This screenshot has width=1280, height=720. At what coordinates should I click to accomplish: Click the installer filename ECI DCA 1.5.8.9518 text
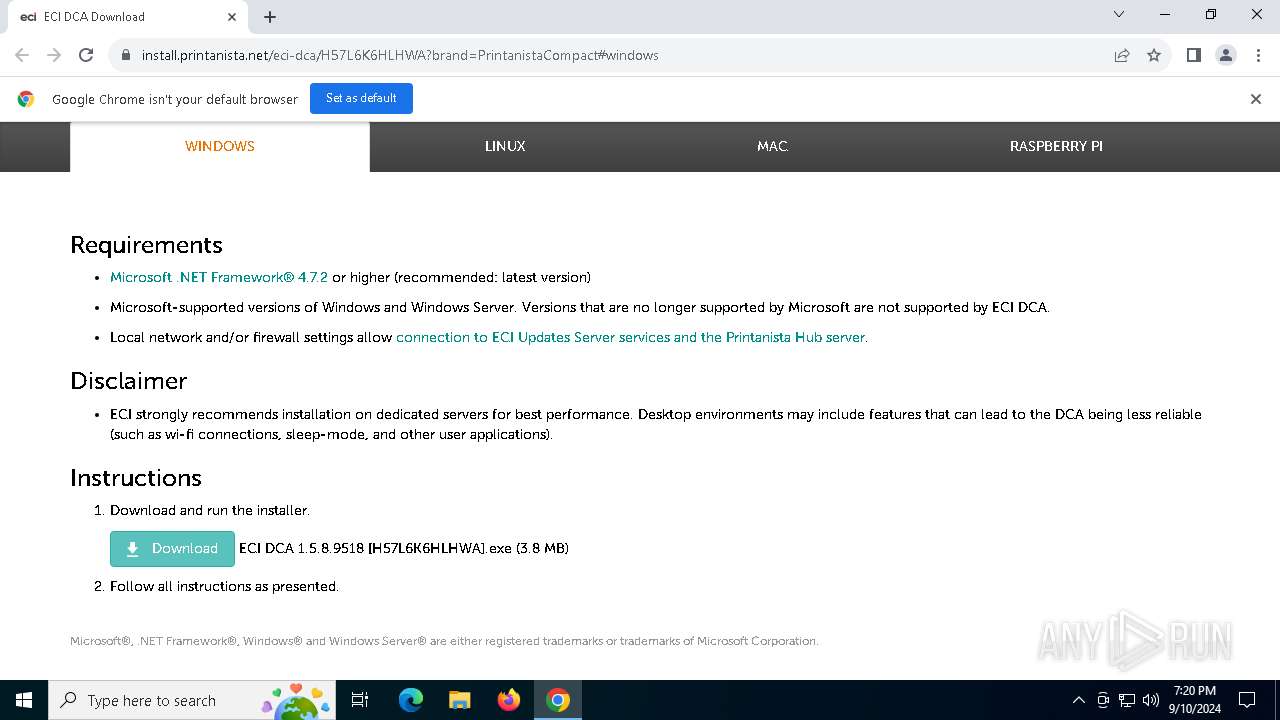click(x=404, y=548)
